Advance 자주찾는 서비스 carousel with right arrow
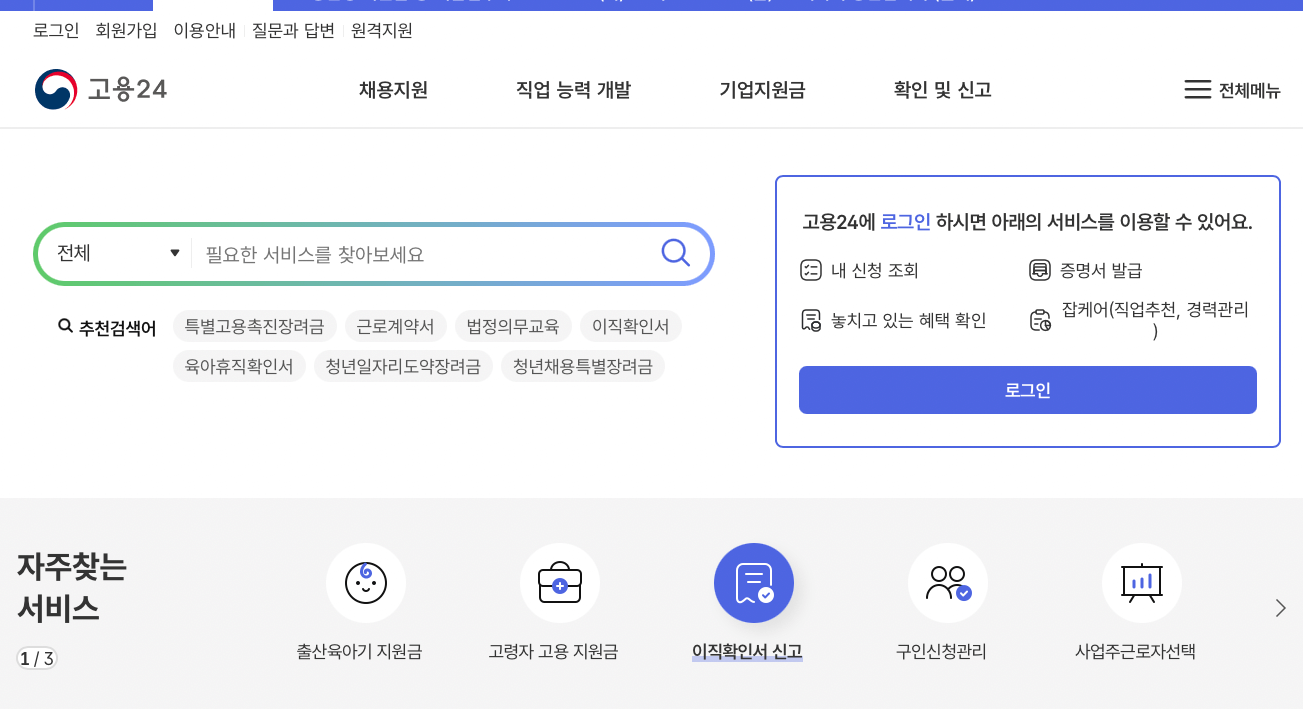 pyautogui.click(x=1279, y=606)
